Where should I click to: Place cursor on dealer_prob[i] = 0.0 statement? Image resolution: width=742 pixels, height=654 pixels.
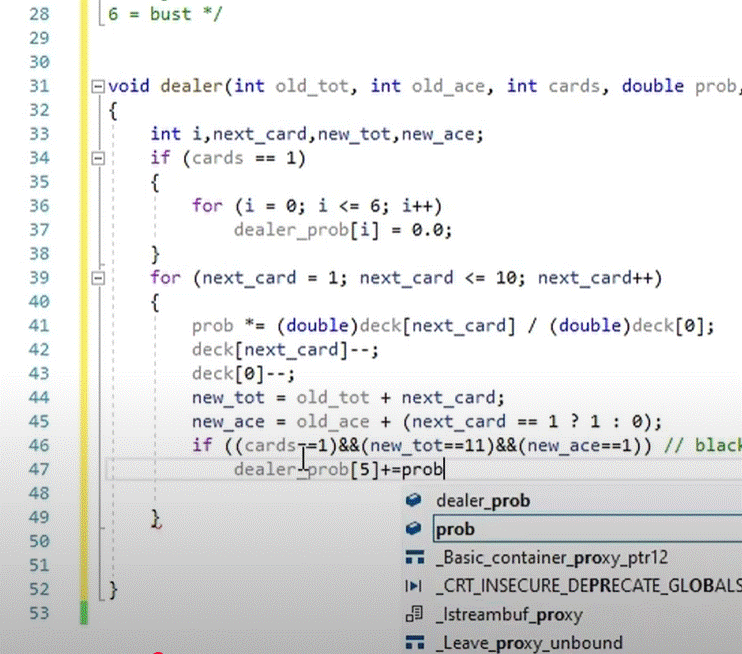point(342,230)
